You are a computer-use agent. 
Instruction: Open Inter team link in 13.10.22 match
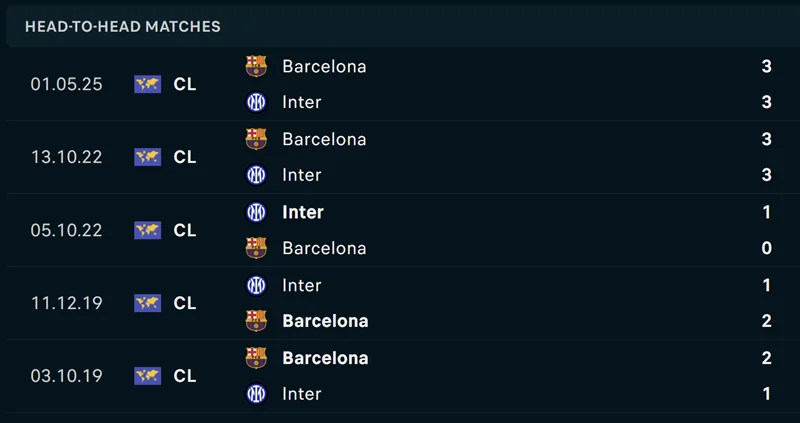tap(301, 175)
